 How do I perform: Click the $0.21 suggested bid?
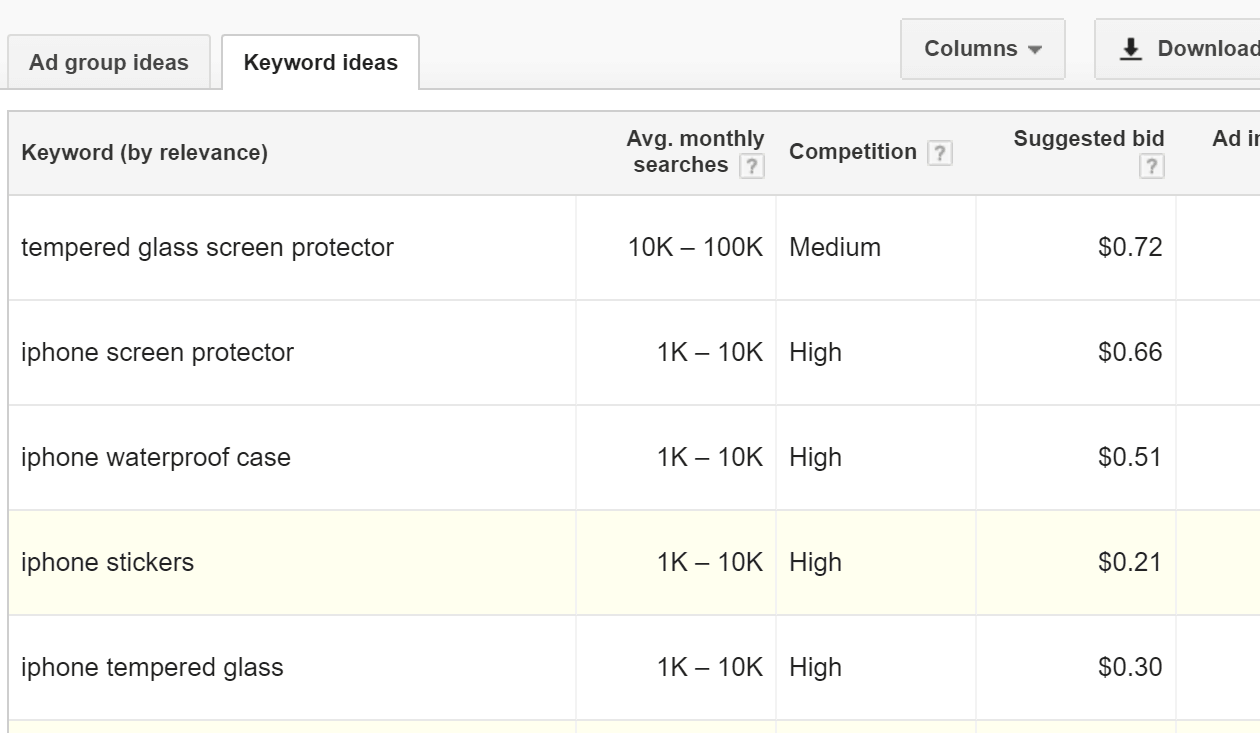(1130, 562)
